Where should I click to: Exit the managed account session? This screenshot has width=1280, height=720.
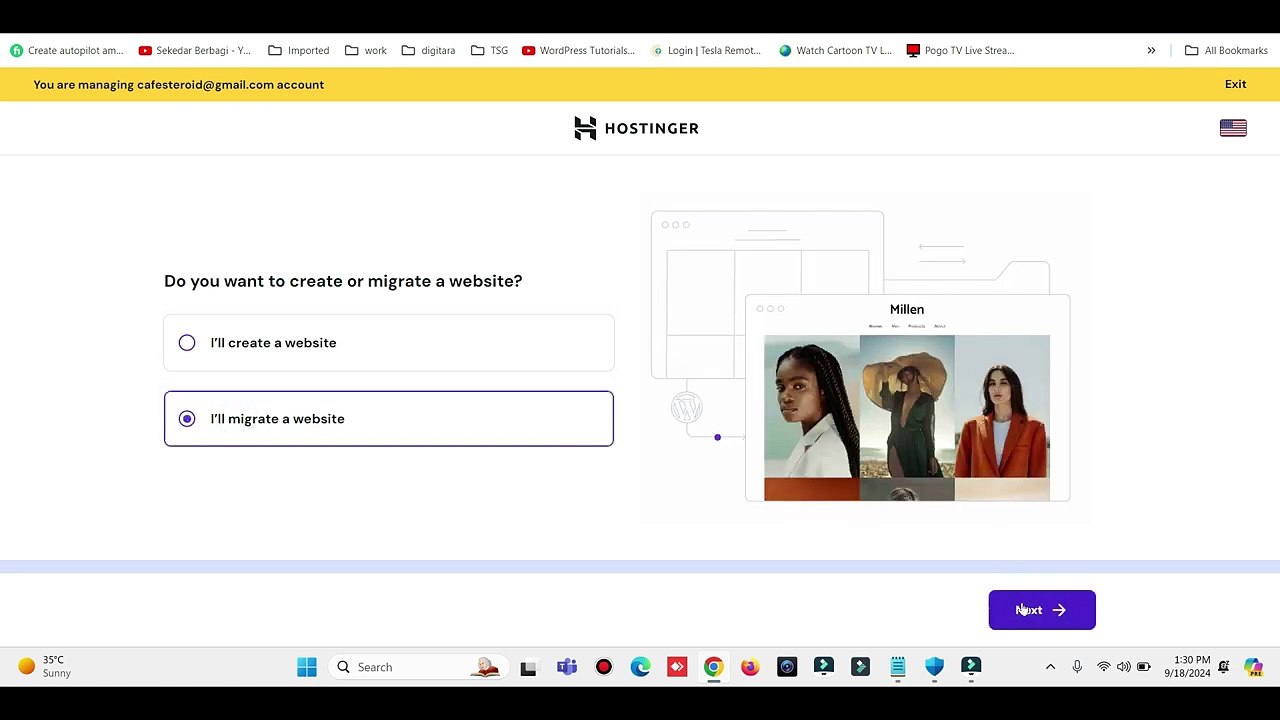click(x=1236, y=84)
